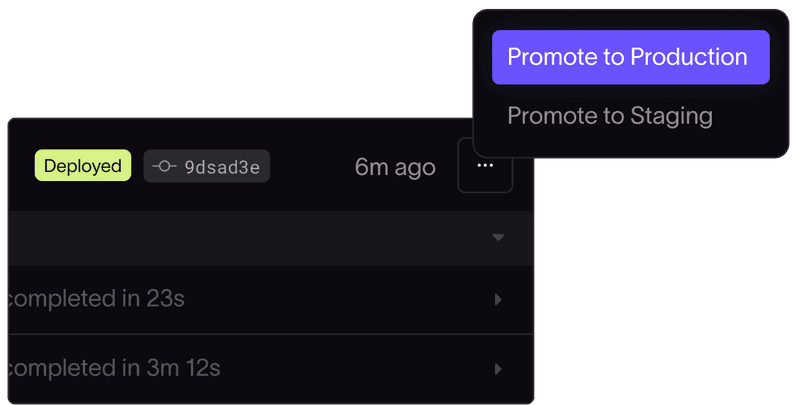Click popup menu padding below Promote to Staging
Viewport: 800px width, 405px height.
point(630,146)
